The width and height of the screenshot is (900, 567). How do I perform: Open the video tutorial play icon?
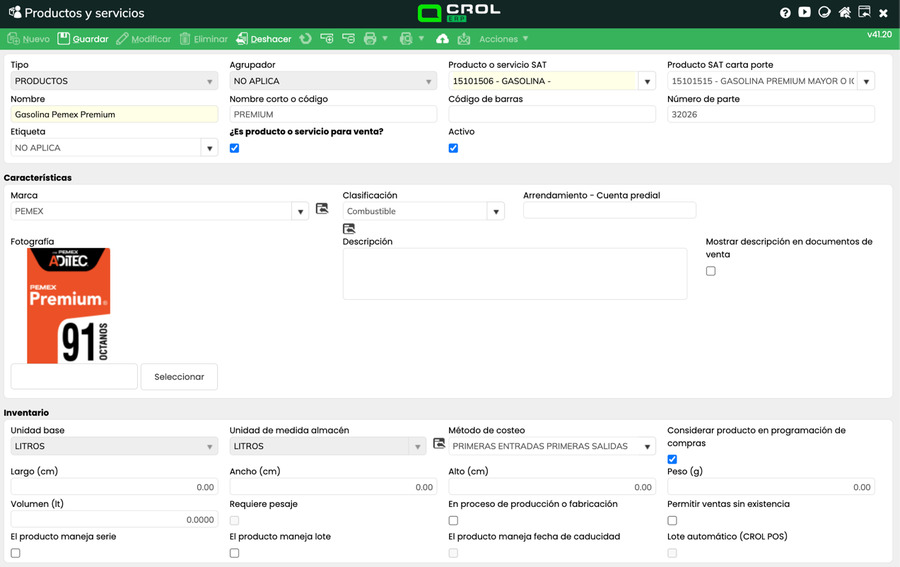(x=804, y=13)
